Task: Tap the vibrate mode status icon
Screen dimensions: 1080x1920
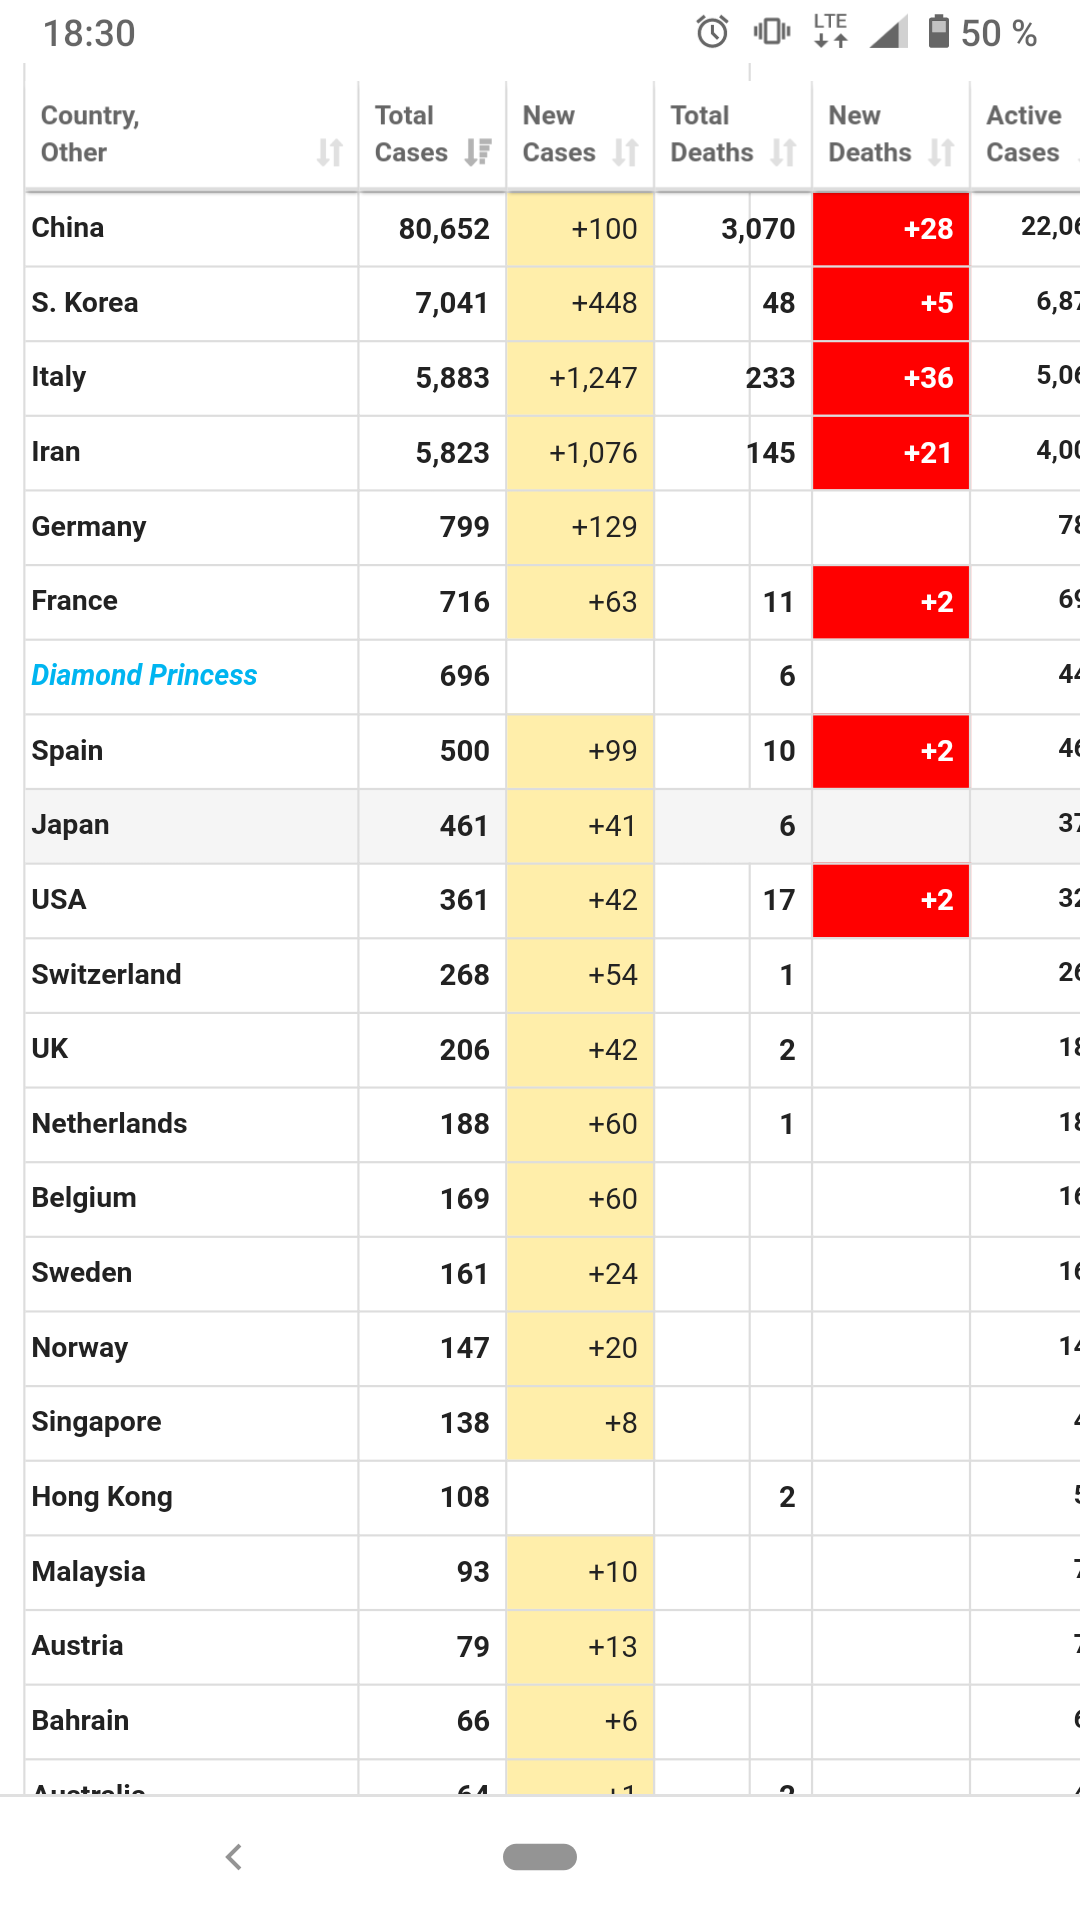Action: (771, 32)
